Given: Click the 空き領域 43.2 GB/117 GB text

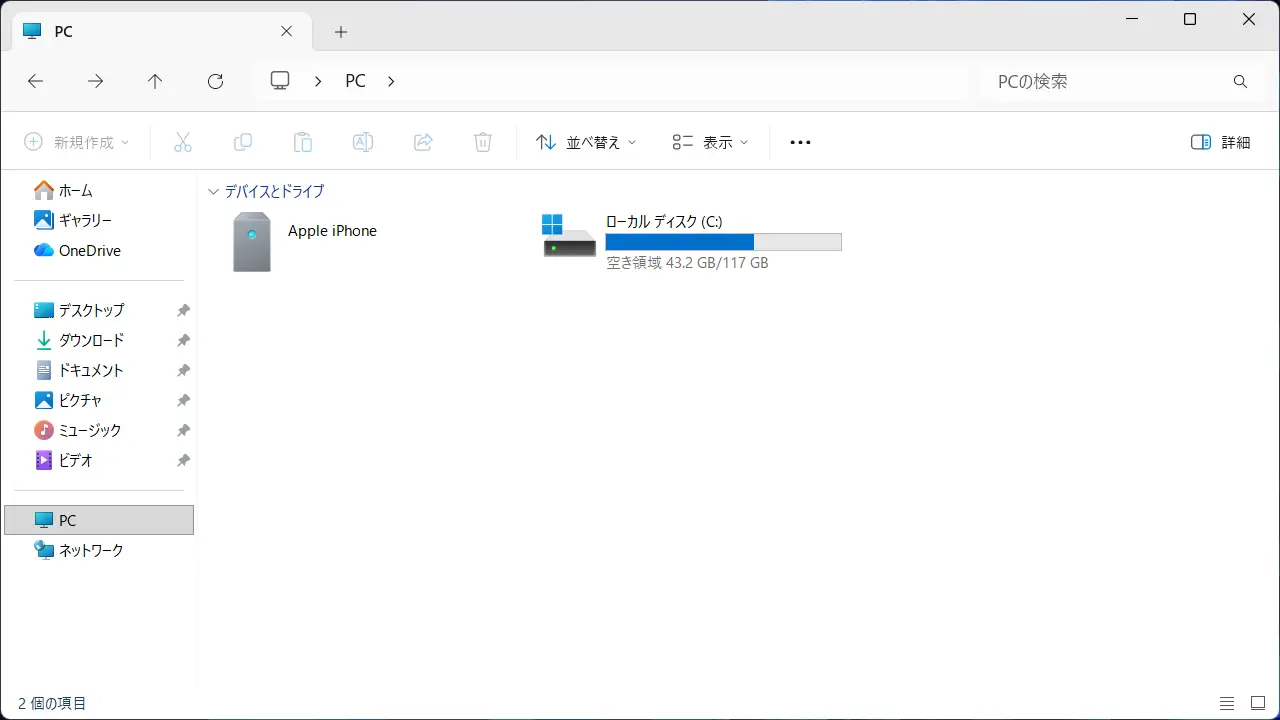Looking at the screenshot, I should 687,263.
